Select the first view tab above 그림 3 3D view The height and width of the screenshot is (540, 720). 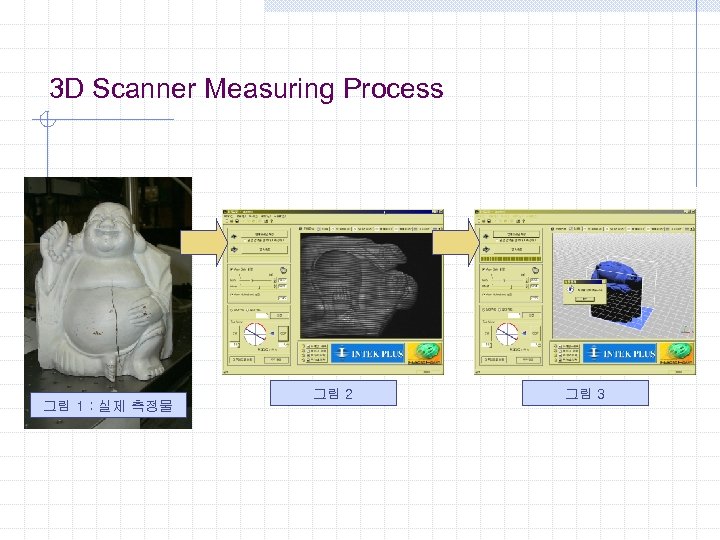pyautogui.click(x=559, y=229)
